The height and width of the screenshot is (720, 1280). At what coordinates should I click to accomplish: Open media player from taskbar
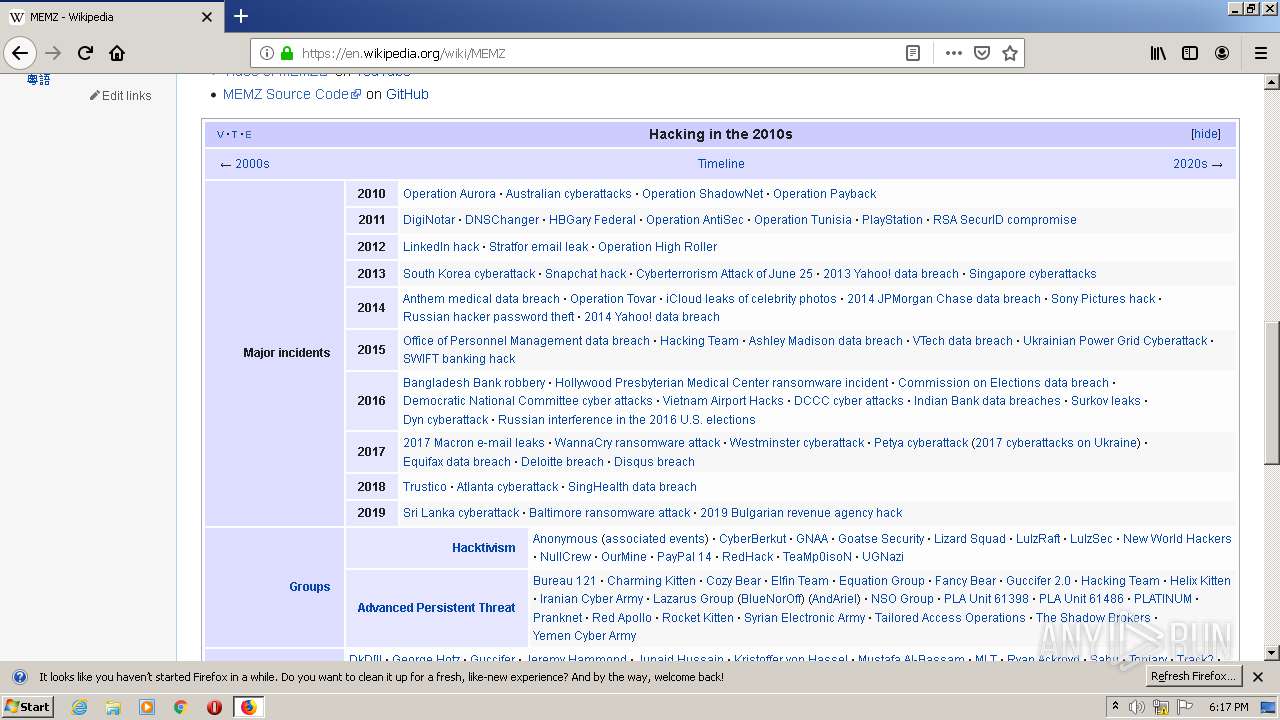tap(147, 707)
